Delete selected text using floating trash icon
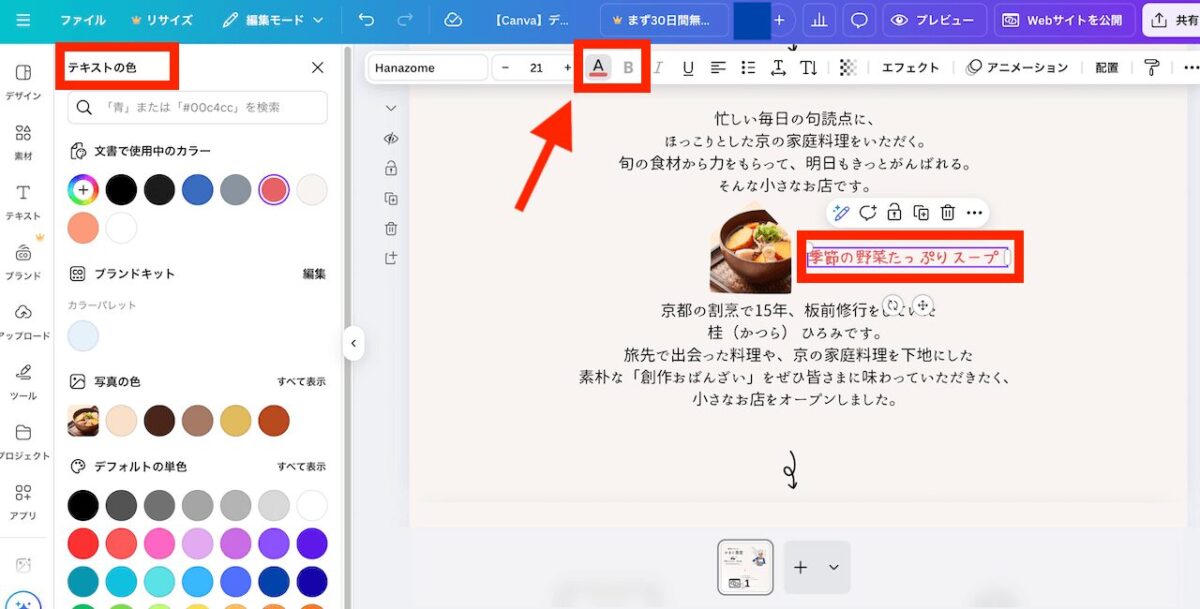Screen dimensions: 1200x609 [x=948, y=212]
